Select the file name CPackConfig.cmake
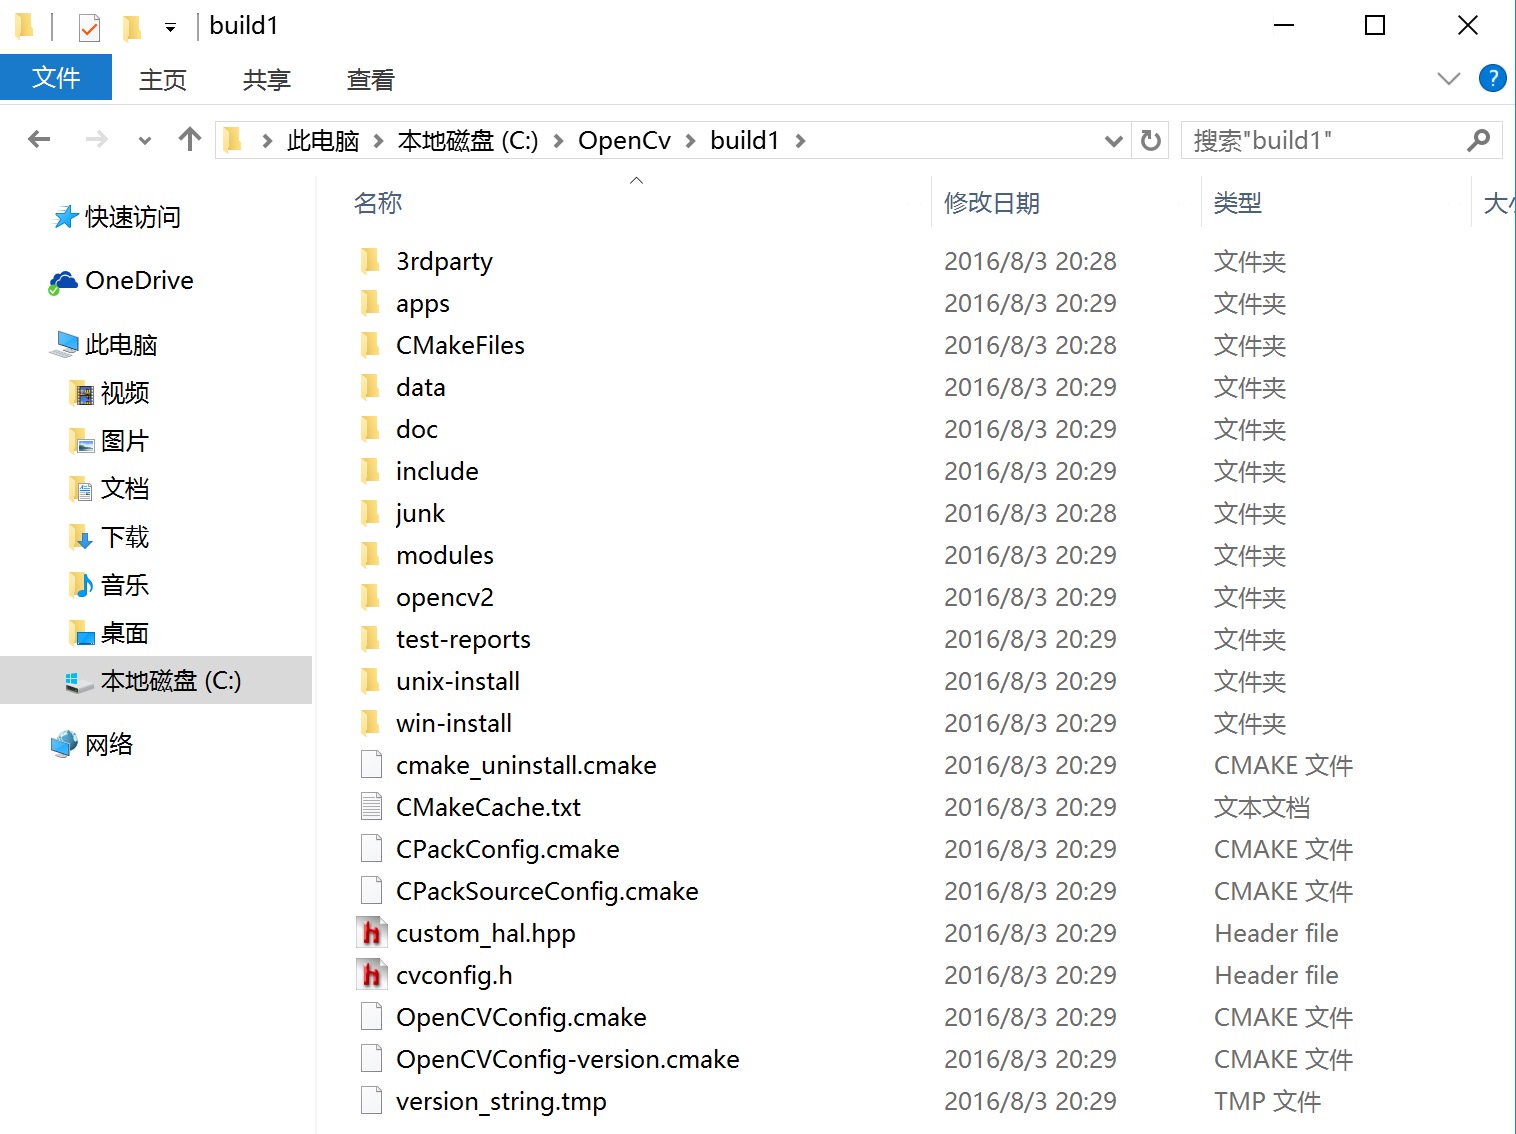This screenshot has width=1516, height=1134. (x=508, y=850)
